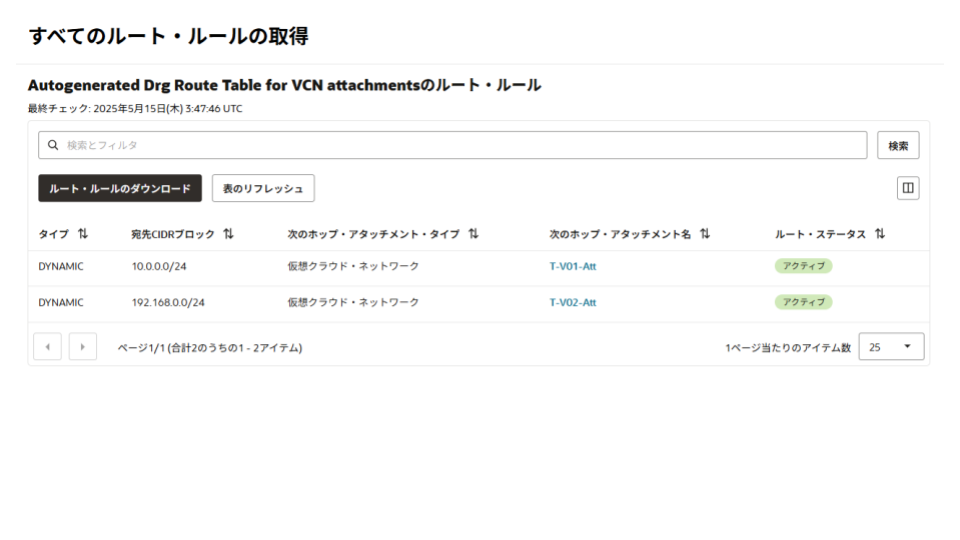Click the 宛先CIDRブロック header text
The height and width of the screenshot is (540, 960).
tap(173, 234)
